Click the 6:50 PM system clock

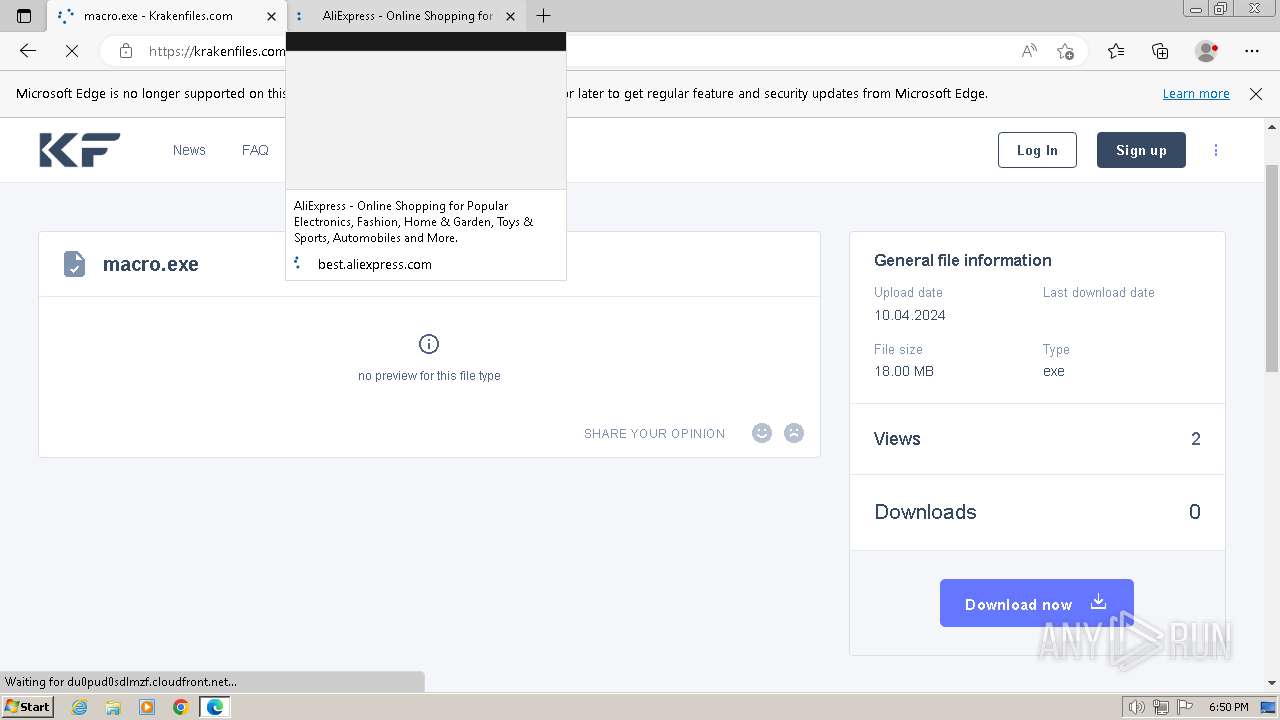pos(1228,707)
